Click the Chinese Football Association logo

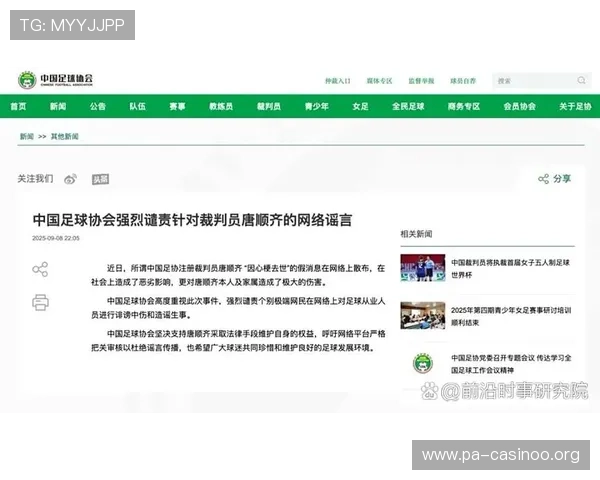[x=55, y=80]
